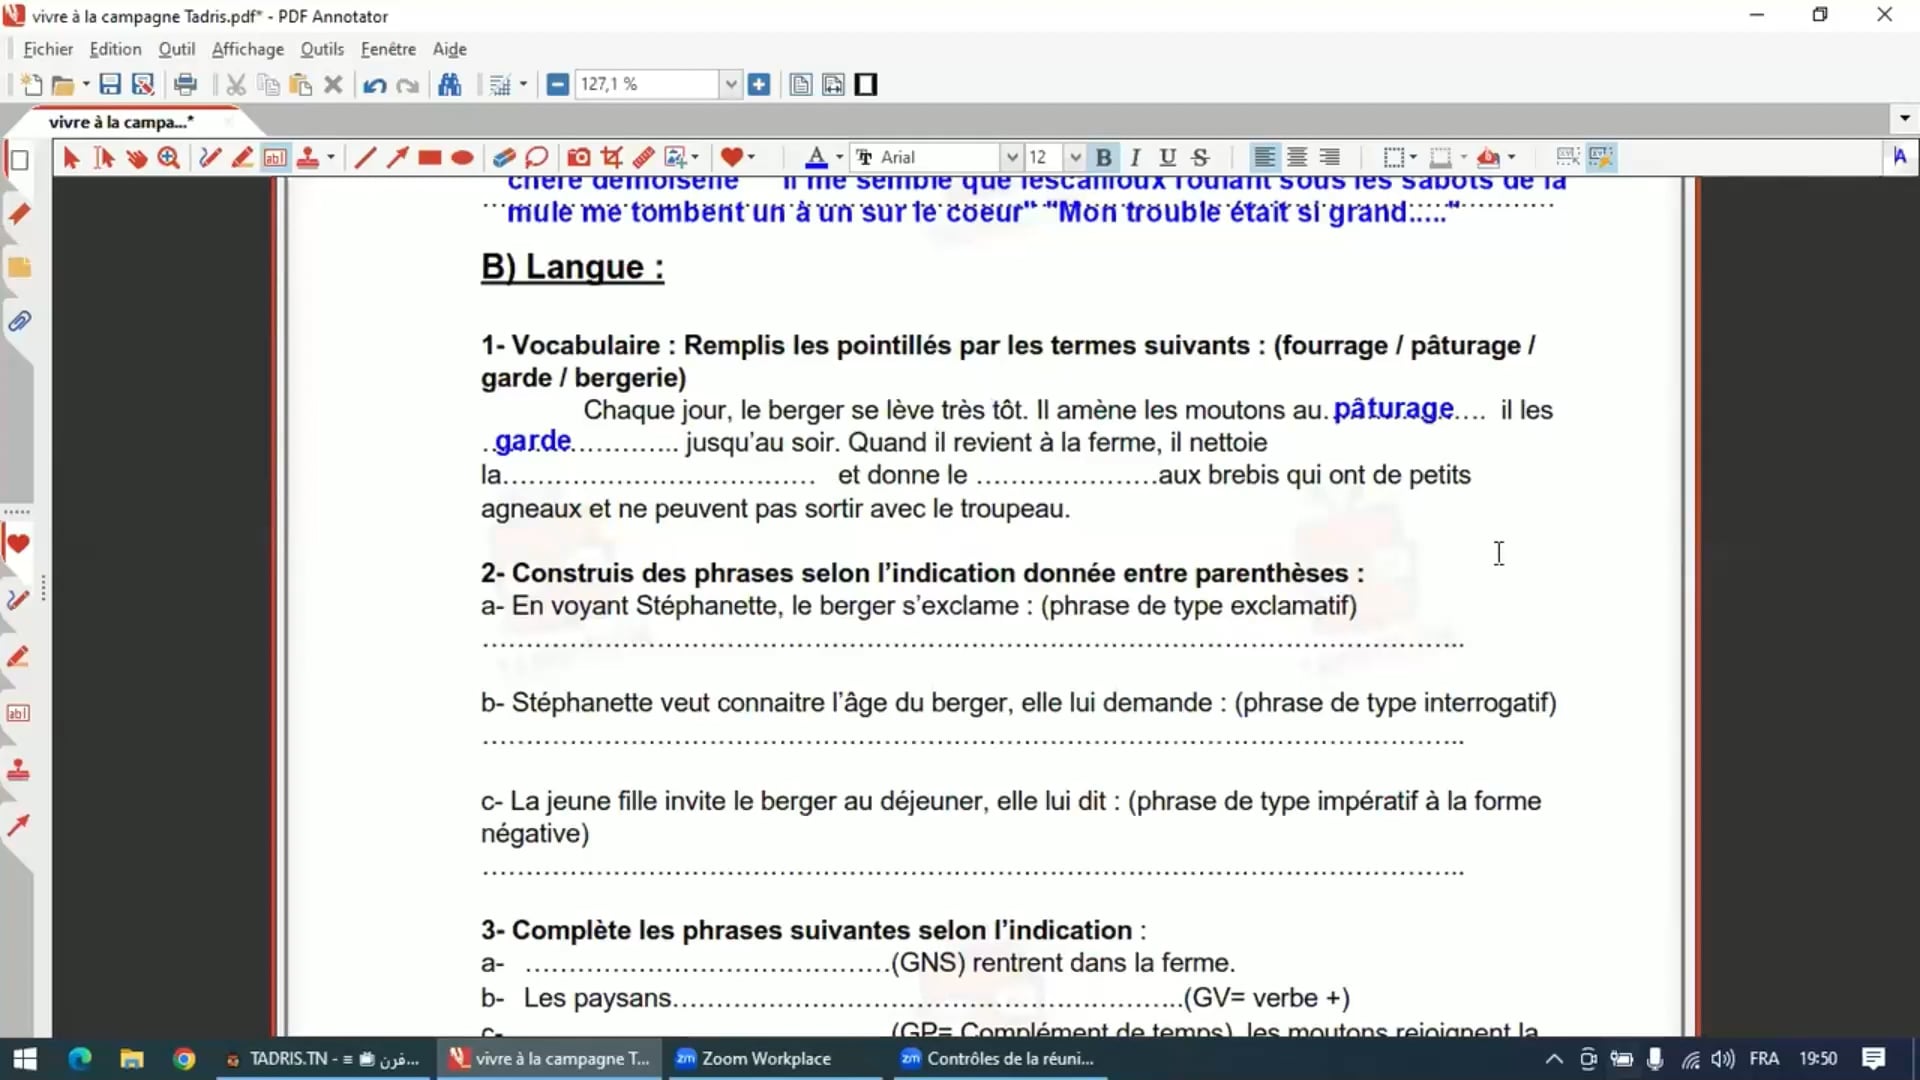The image size is (1920, 1080).
Task: Expand the Arial font name dropdown
Action: point(1011,157)
